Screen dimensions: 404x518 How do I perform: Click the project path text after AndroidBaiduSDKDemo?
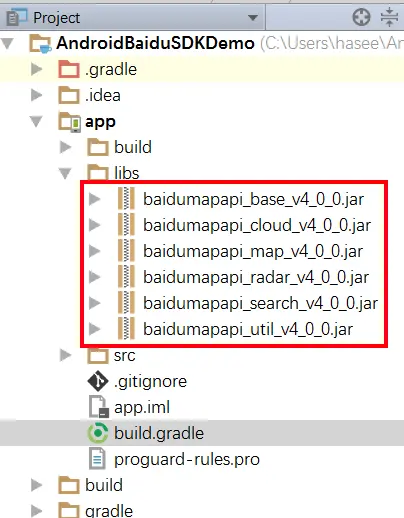tap(332, 43)
